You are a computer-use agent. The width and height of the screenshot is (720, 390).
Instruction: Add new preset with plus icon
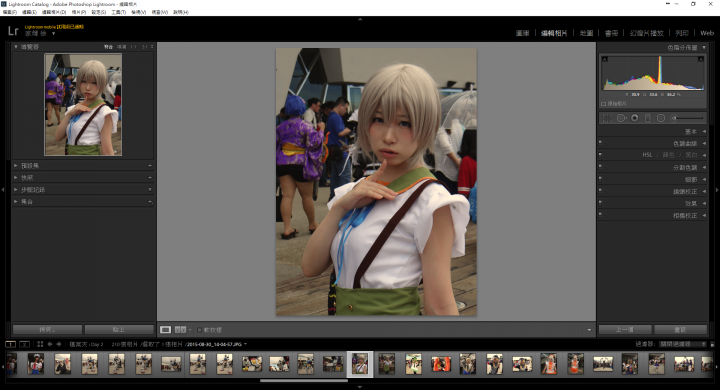pyautogui.click(x=150, y=165)
